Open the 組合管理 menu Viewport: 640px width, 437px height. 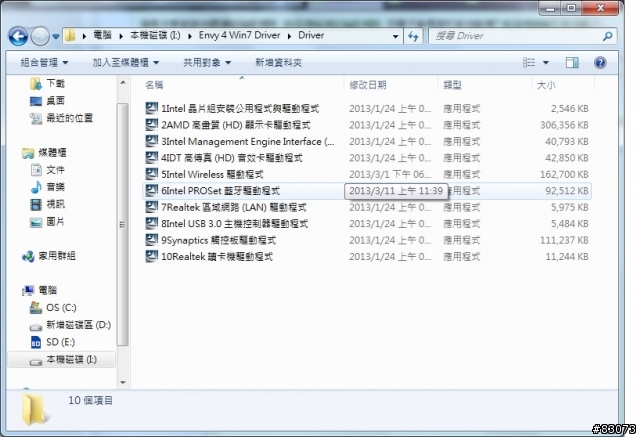pos(44,62)
